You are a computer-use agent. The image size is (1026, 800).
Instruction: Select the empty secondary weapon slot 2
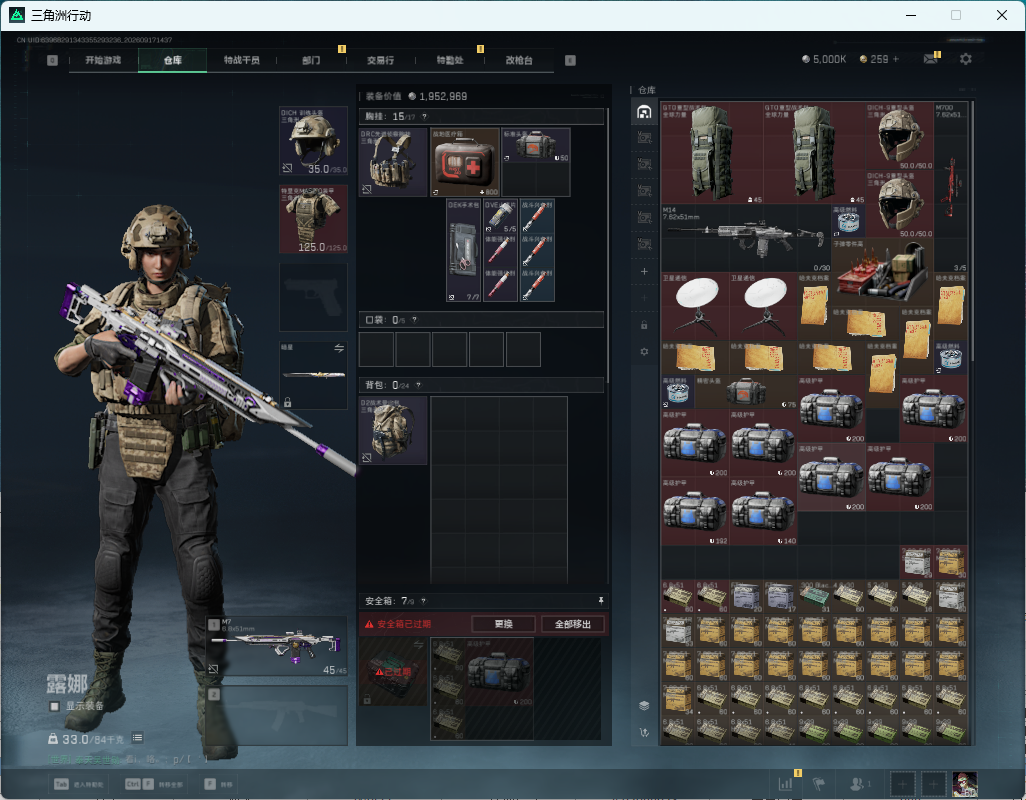(277, 716)
